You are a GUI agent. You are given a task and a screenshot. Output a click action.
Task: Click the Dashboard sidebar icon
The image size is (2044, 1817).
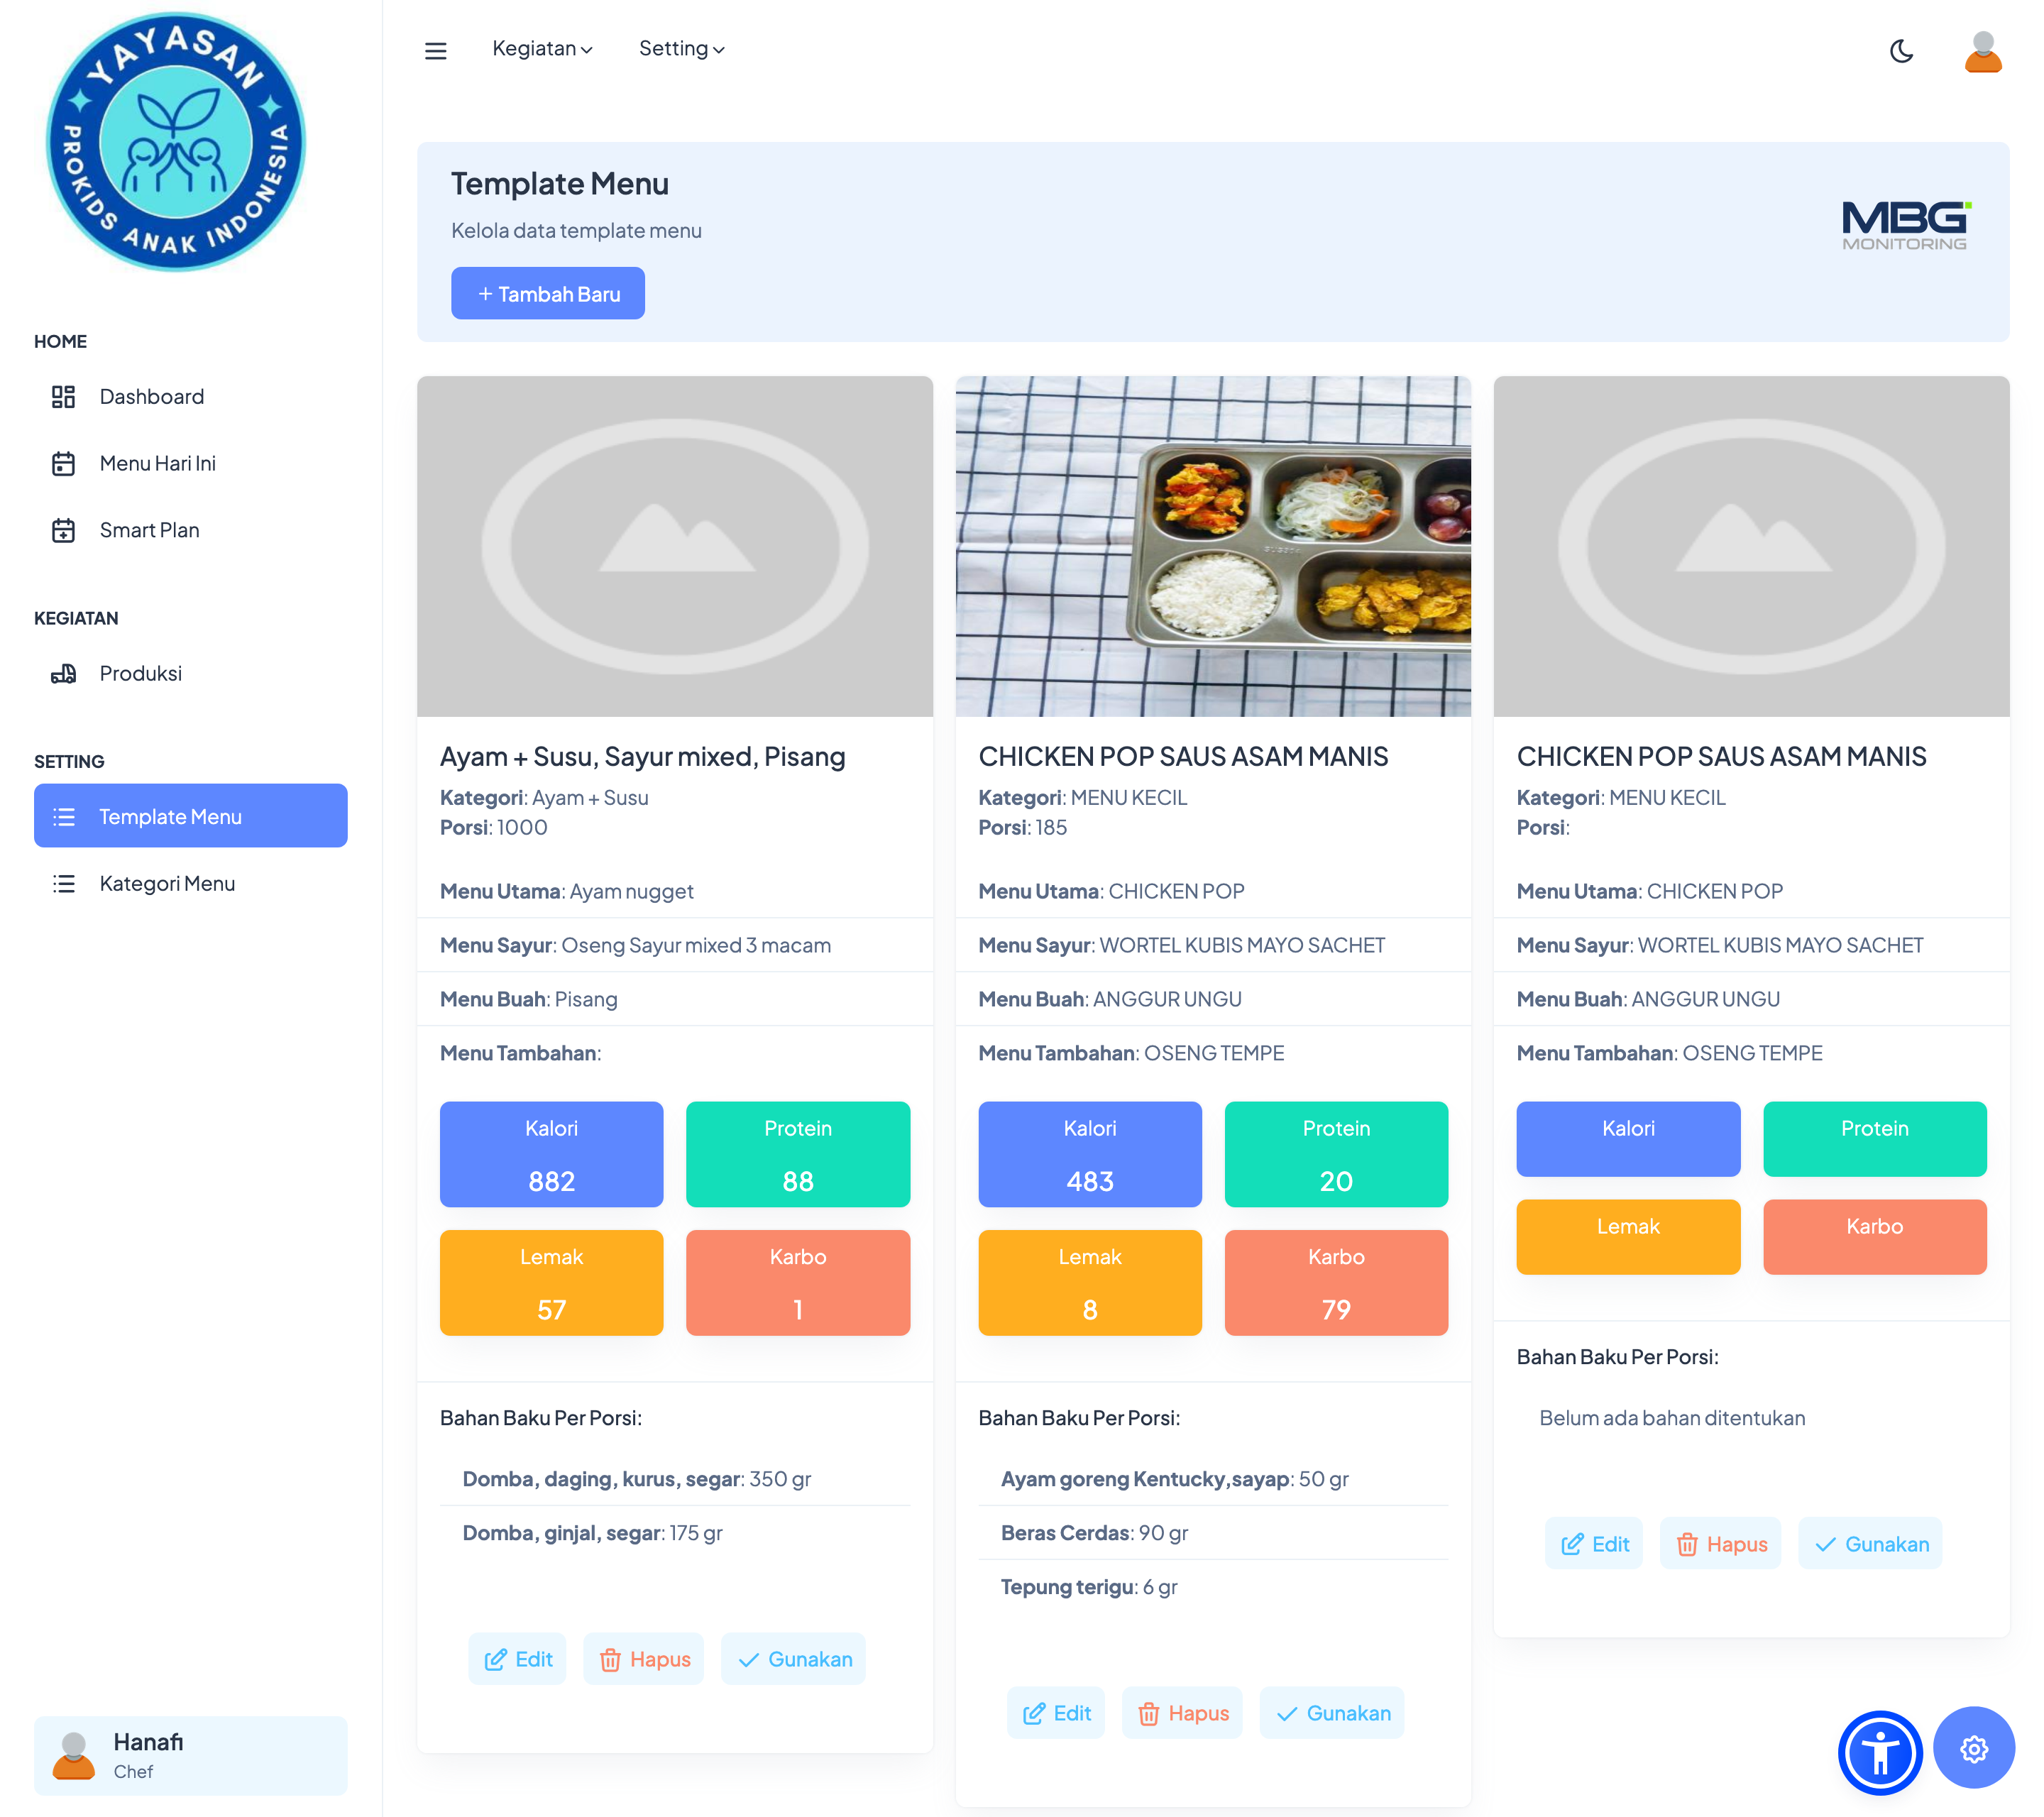tap(63, 397)
